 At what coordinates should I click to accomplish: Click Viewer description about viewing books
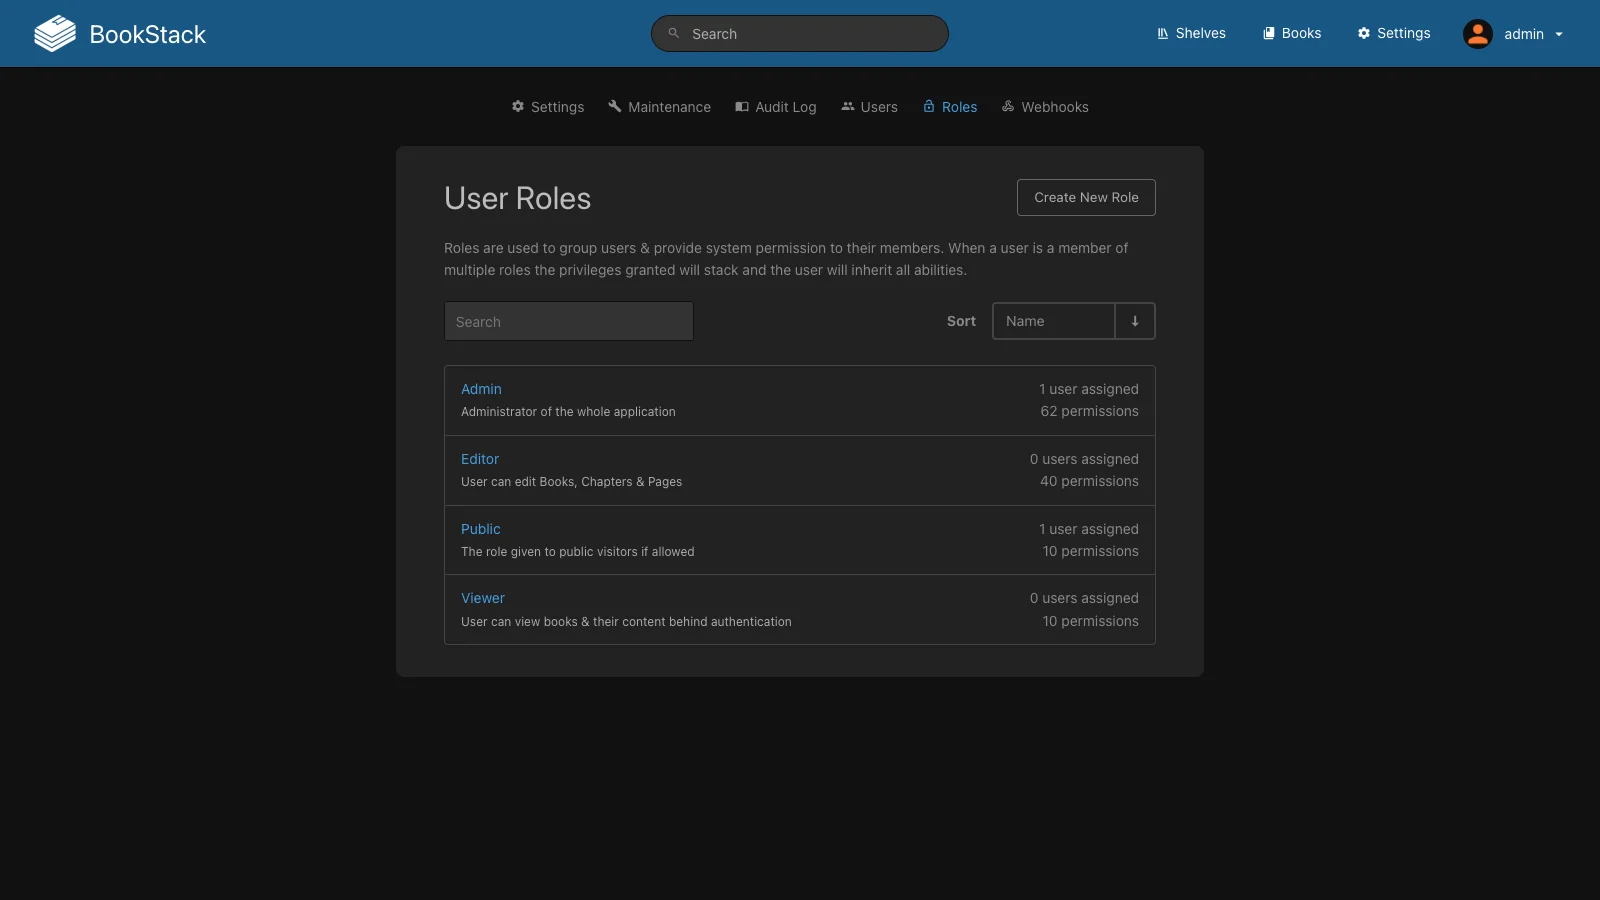(626, 622)
